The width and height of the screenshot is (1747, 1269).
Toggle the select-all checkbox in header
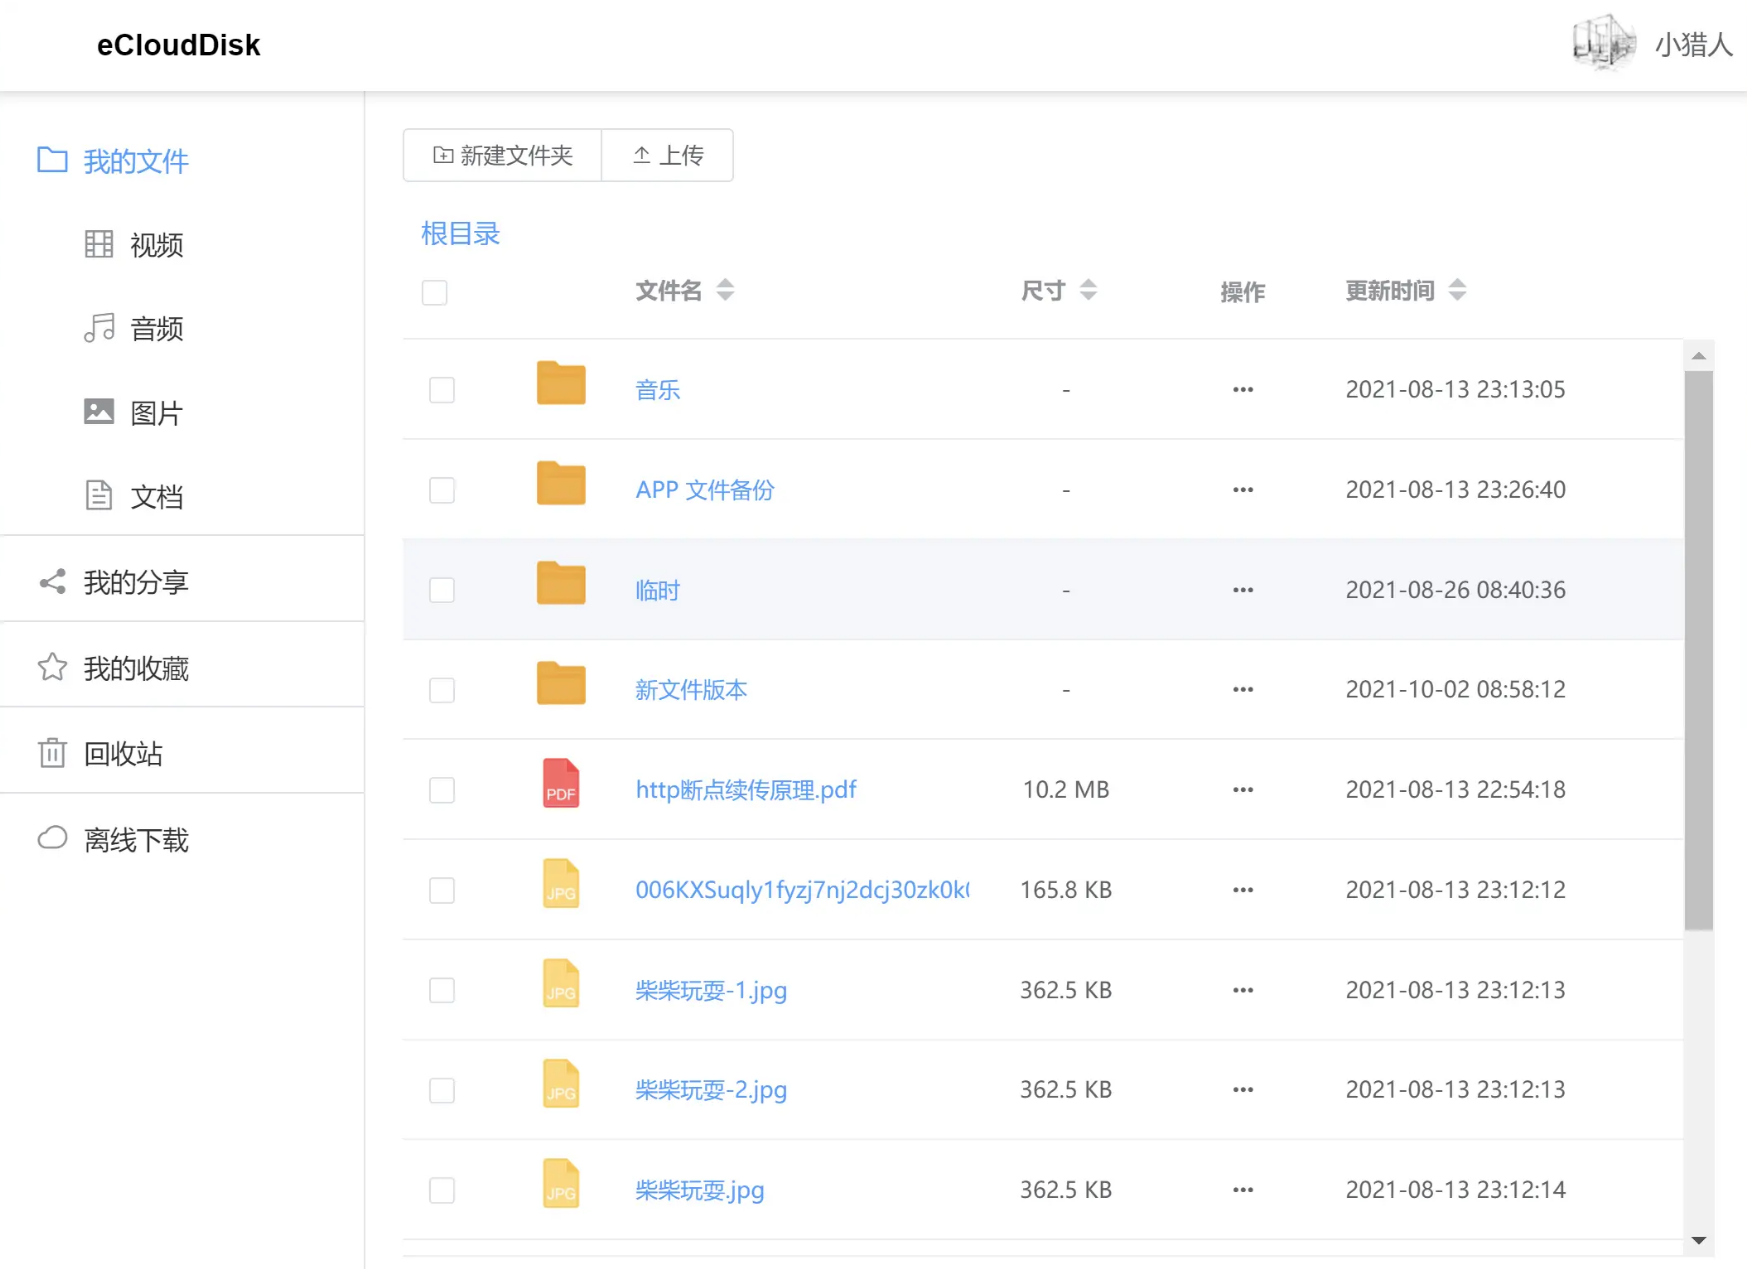[x=434, y=293]
